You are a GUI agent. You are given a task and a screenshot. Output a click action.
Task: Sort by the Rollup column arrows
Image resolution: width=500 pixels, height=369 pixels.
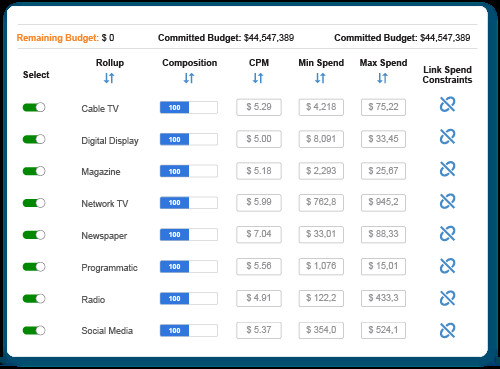(109, 78)
